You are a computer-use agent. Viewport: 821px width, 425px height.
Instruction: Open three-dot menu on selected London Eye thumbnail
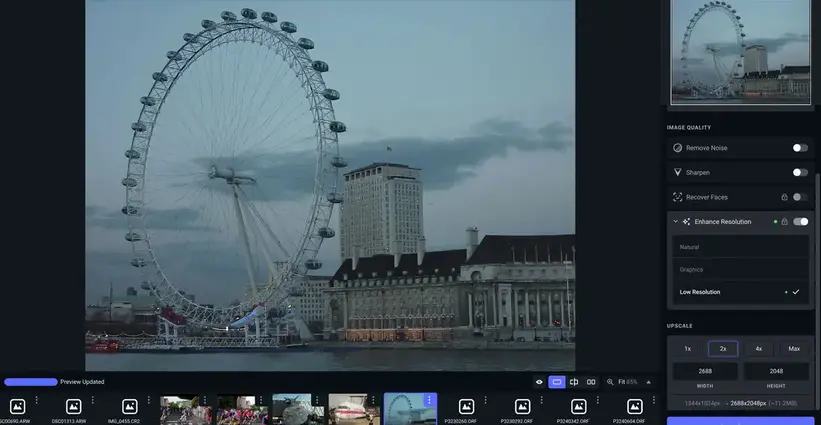tap(429, 400)
